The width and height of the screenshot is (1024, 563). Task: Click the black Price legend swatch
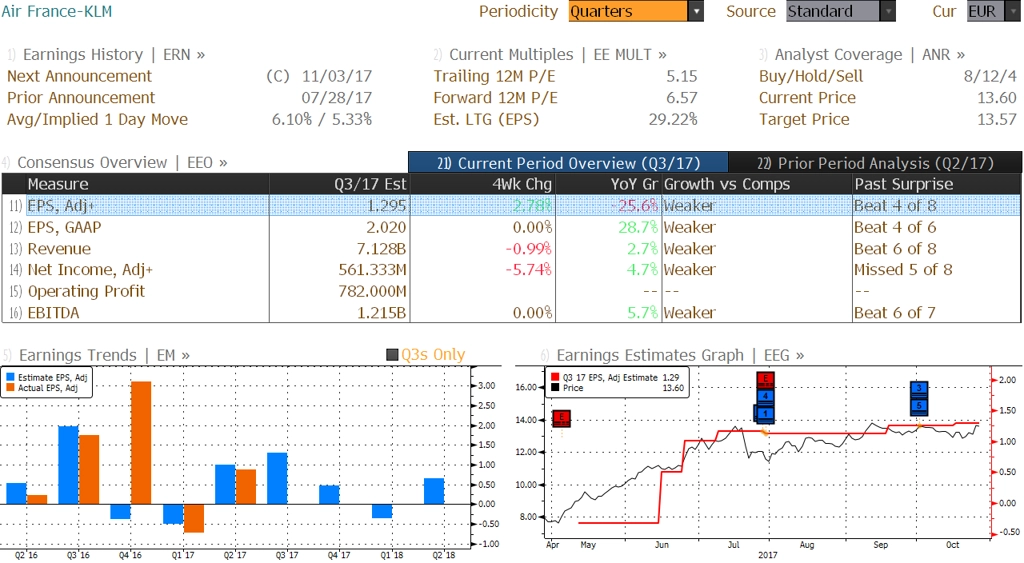pos(555,388)
